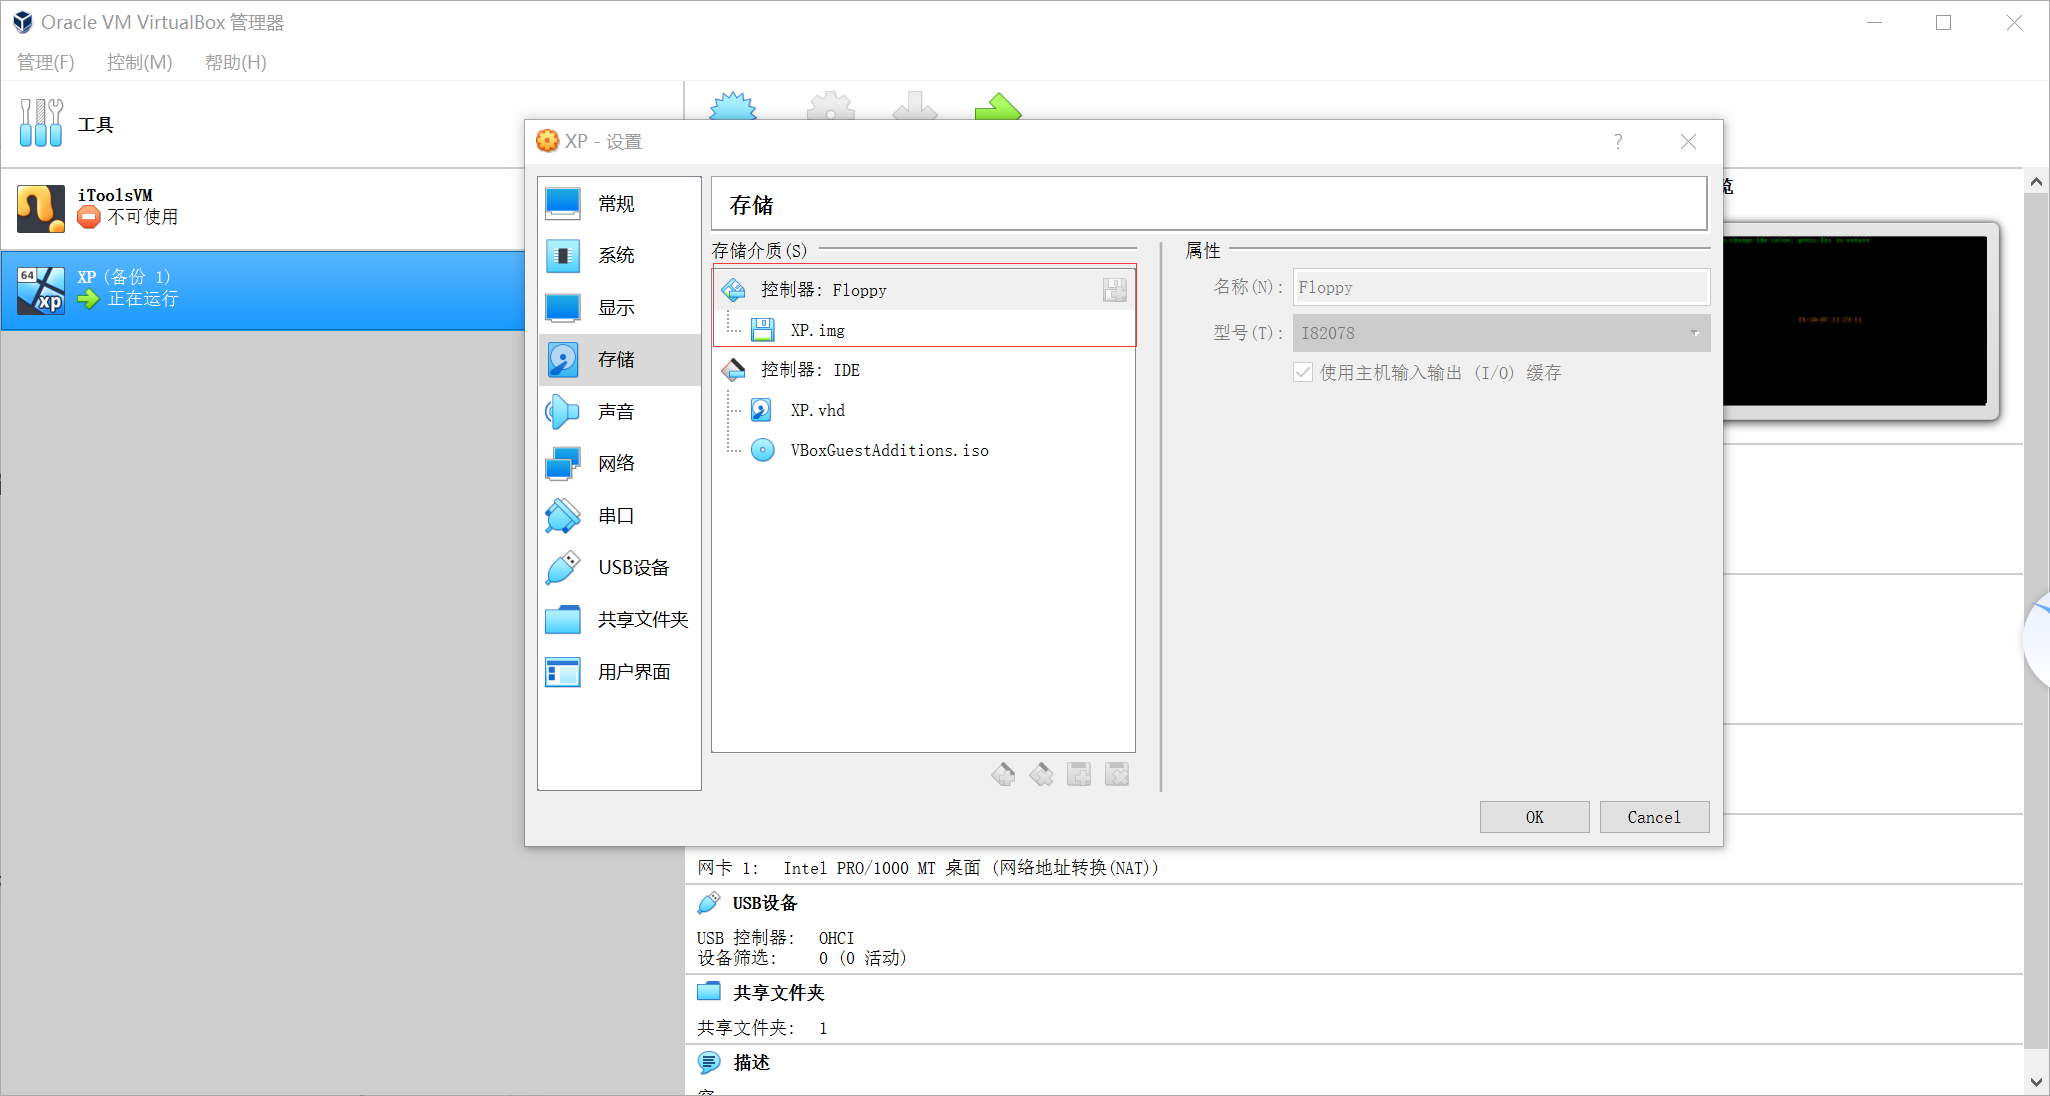This screenshot has width=2050, height=1096.
Task: Select the XP.vhd hard disk entry
Action: point(924,410)
